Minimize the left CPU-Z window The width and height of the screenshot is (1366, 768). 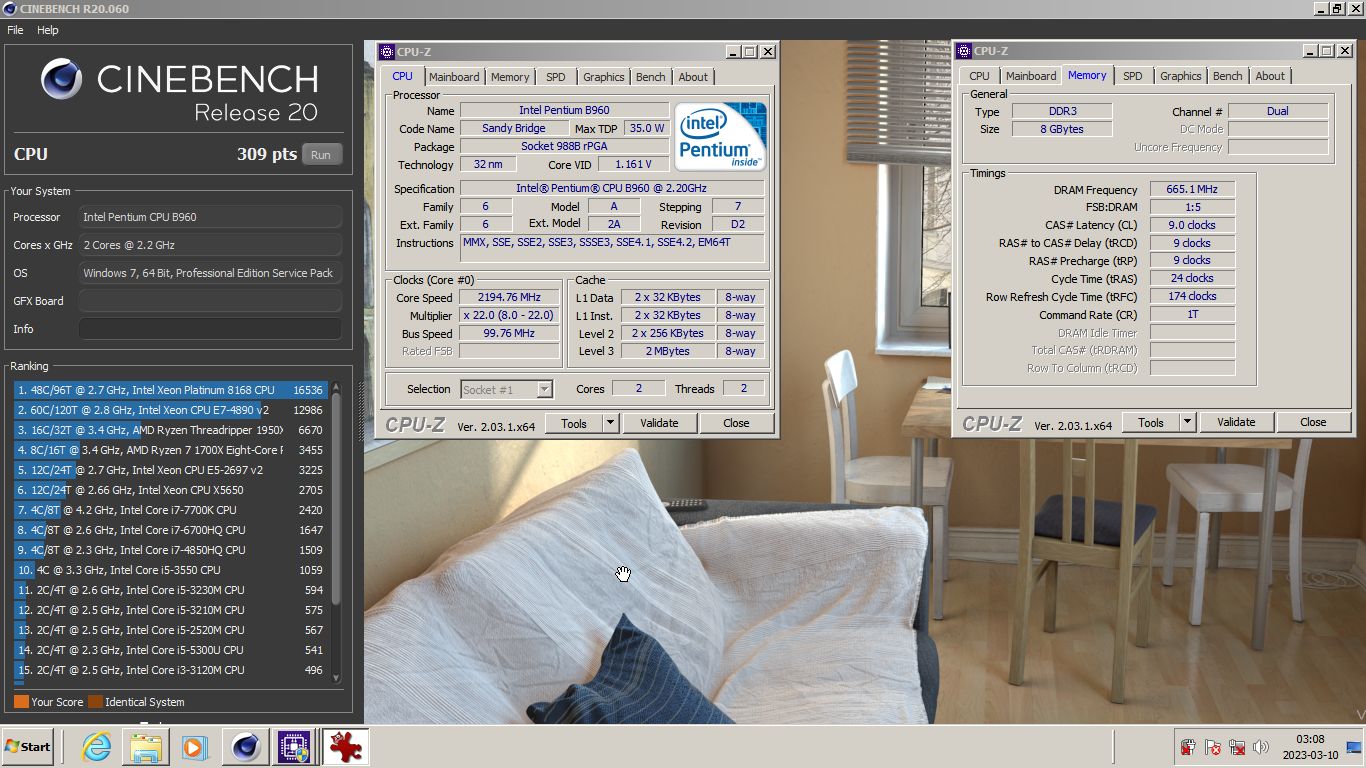coord(733,52)
